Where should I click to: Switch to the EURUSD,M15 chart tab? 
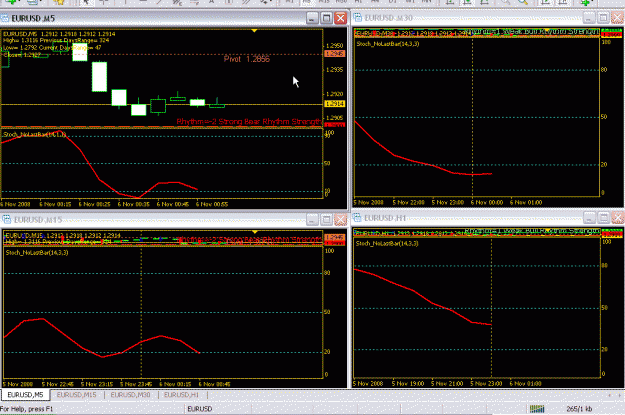tap(77, 395)
